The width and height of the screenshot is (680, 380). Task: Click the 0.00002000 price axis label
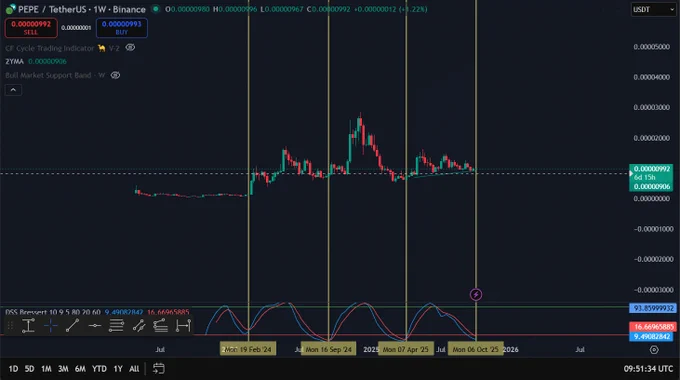tap(651, 138)
